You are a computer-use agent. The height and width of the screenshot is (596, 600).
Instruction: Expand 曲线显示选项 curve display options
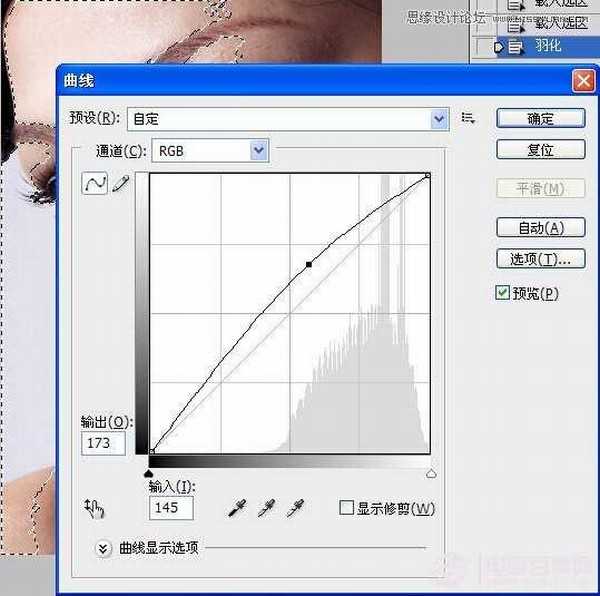click(x=102, y=547)
